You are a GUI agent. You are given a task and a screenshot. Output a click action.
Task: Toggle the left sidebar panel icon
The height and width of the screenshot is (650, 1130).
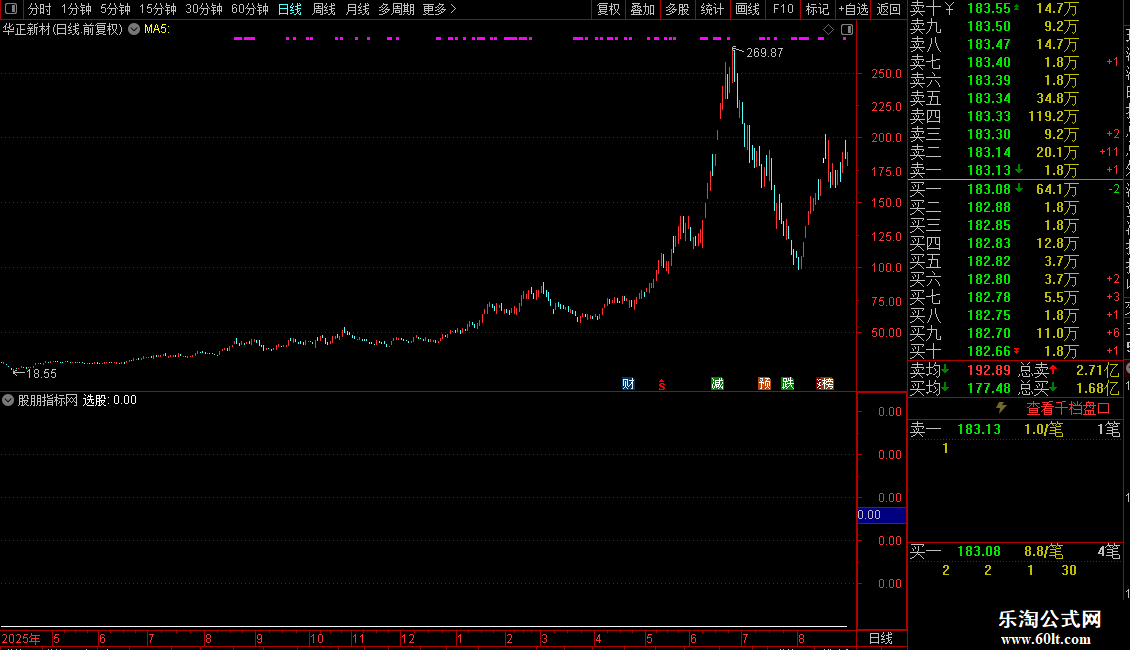(x=11, y=9)
